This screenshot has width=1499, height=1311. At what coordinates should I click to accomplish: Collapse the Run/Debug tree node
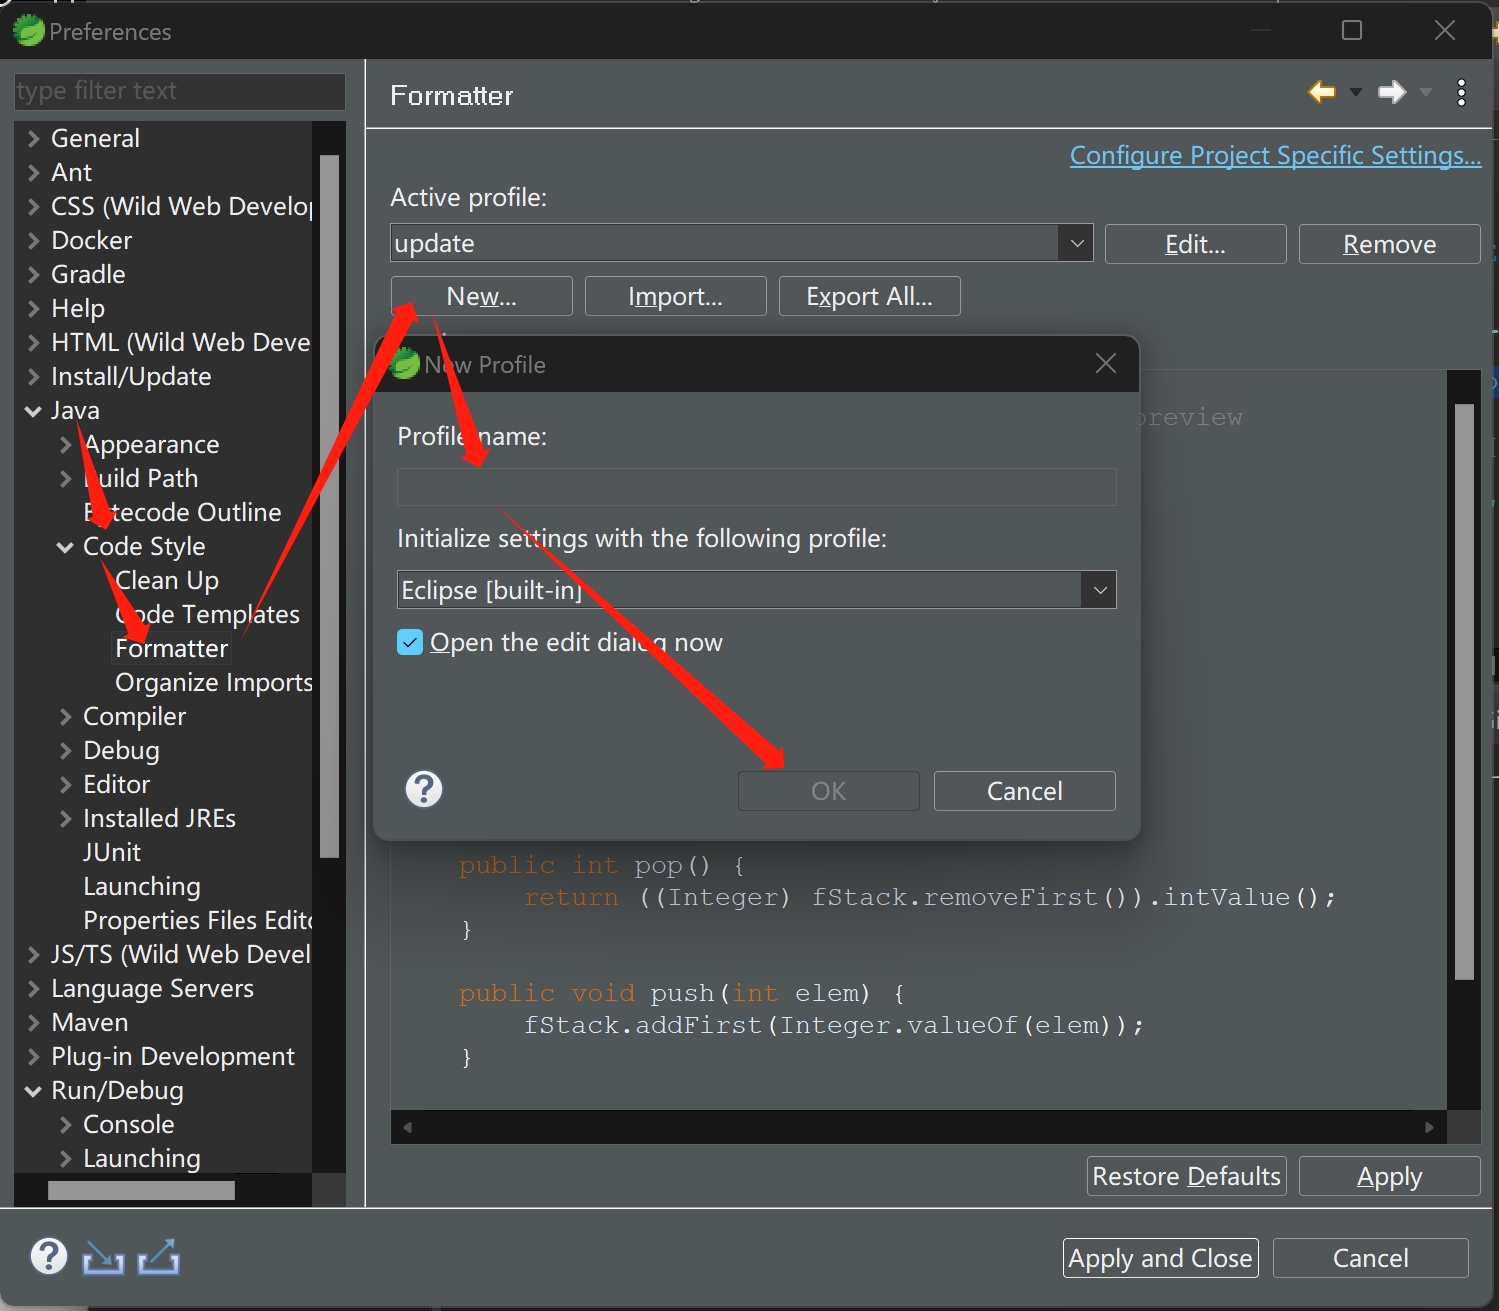(x=33, y=1091)
